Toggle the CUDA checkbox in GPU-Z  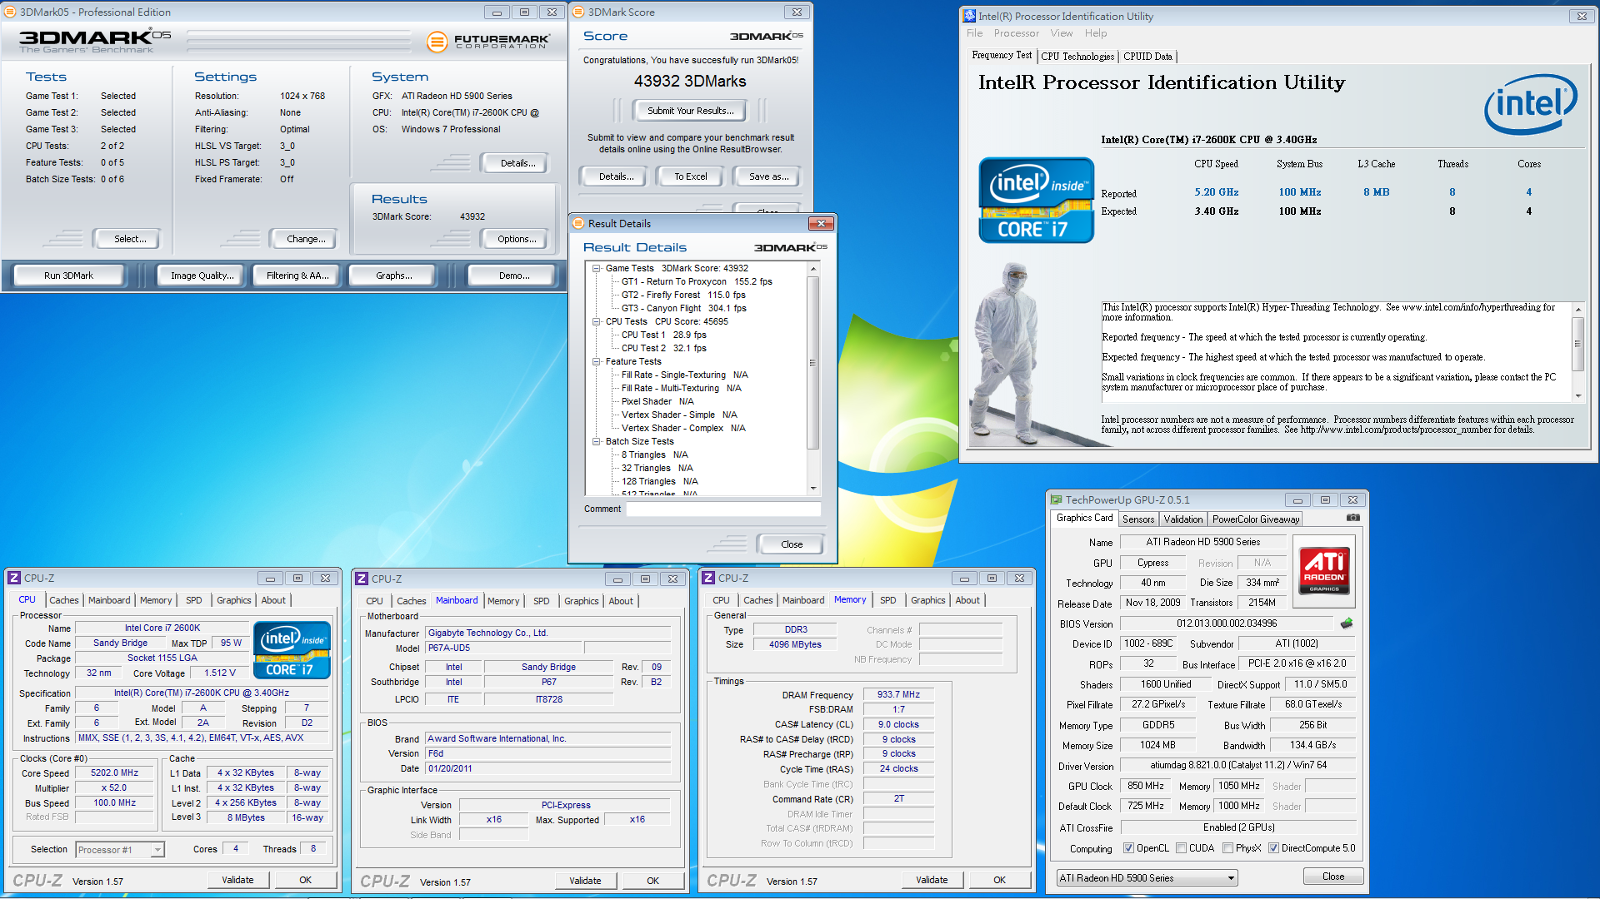(1181, 848)
